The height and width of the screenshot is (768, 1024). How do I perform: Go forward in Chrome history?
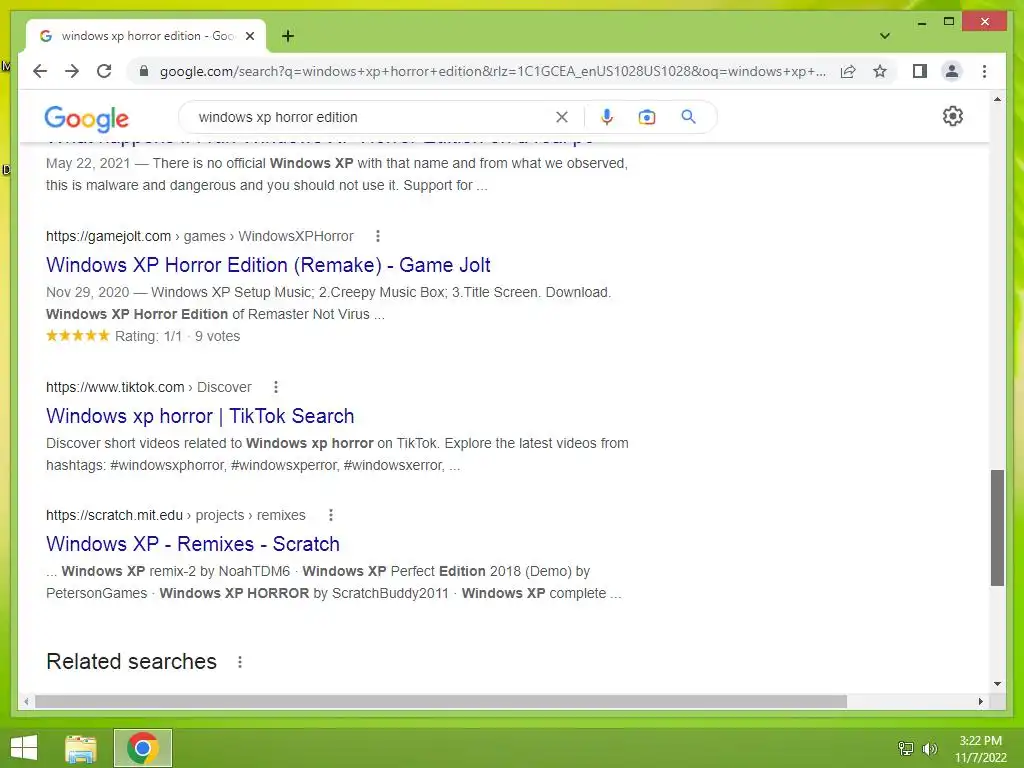(x=72, y=71)
